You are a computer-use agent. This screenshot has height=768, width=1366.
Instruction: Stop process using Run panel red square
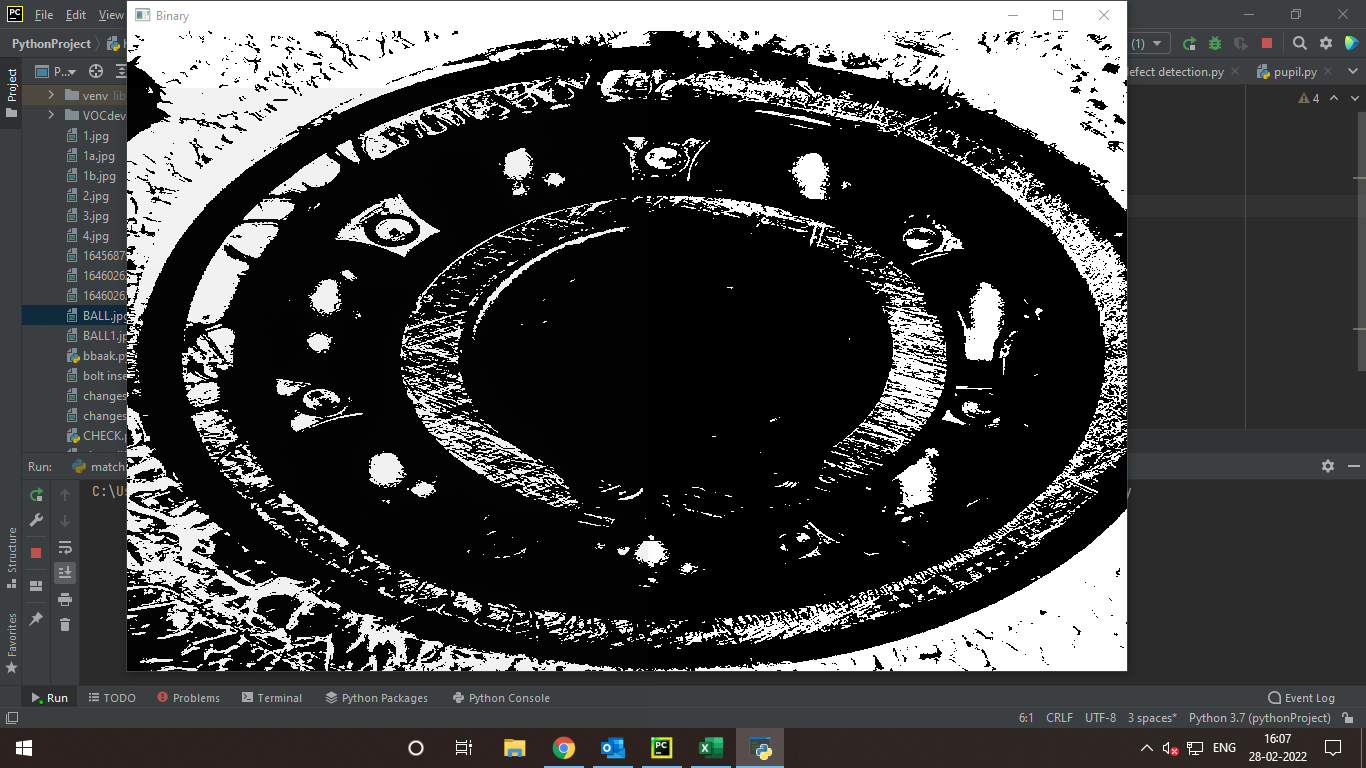point(36,553)
